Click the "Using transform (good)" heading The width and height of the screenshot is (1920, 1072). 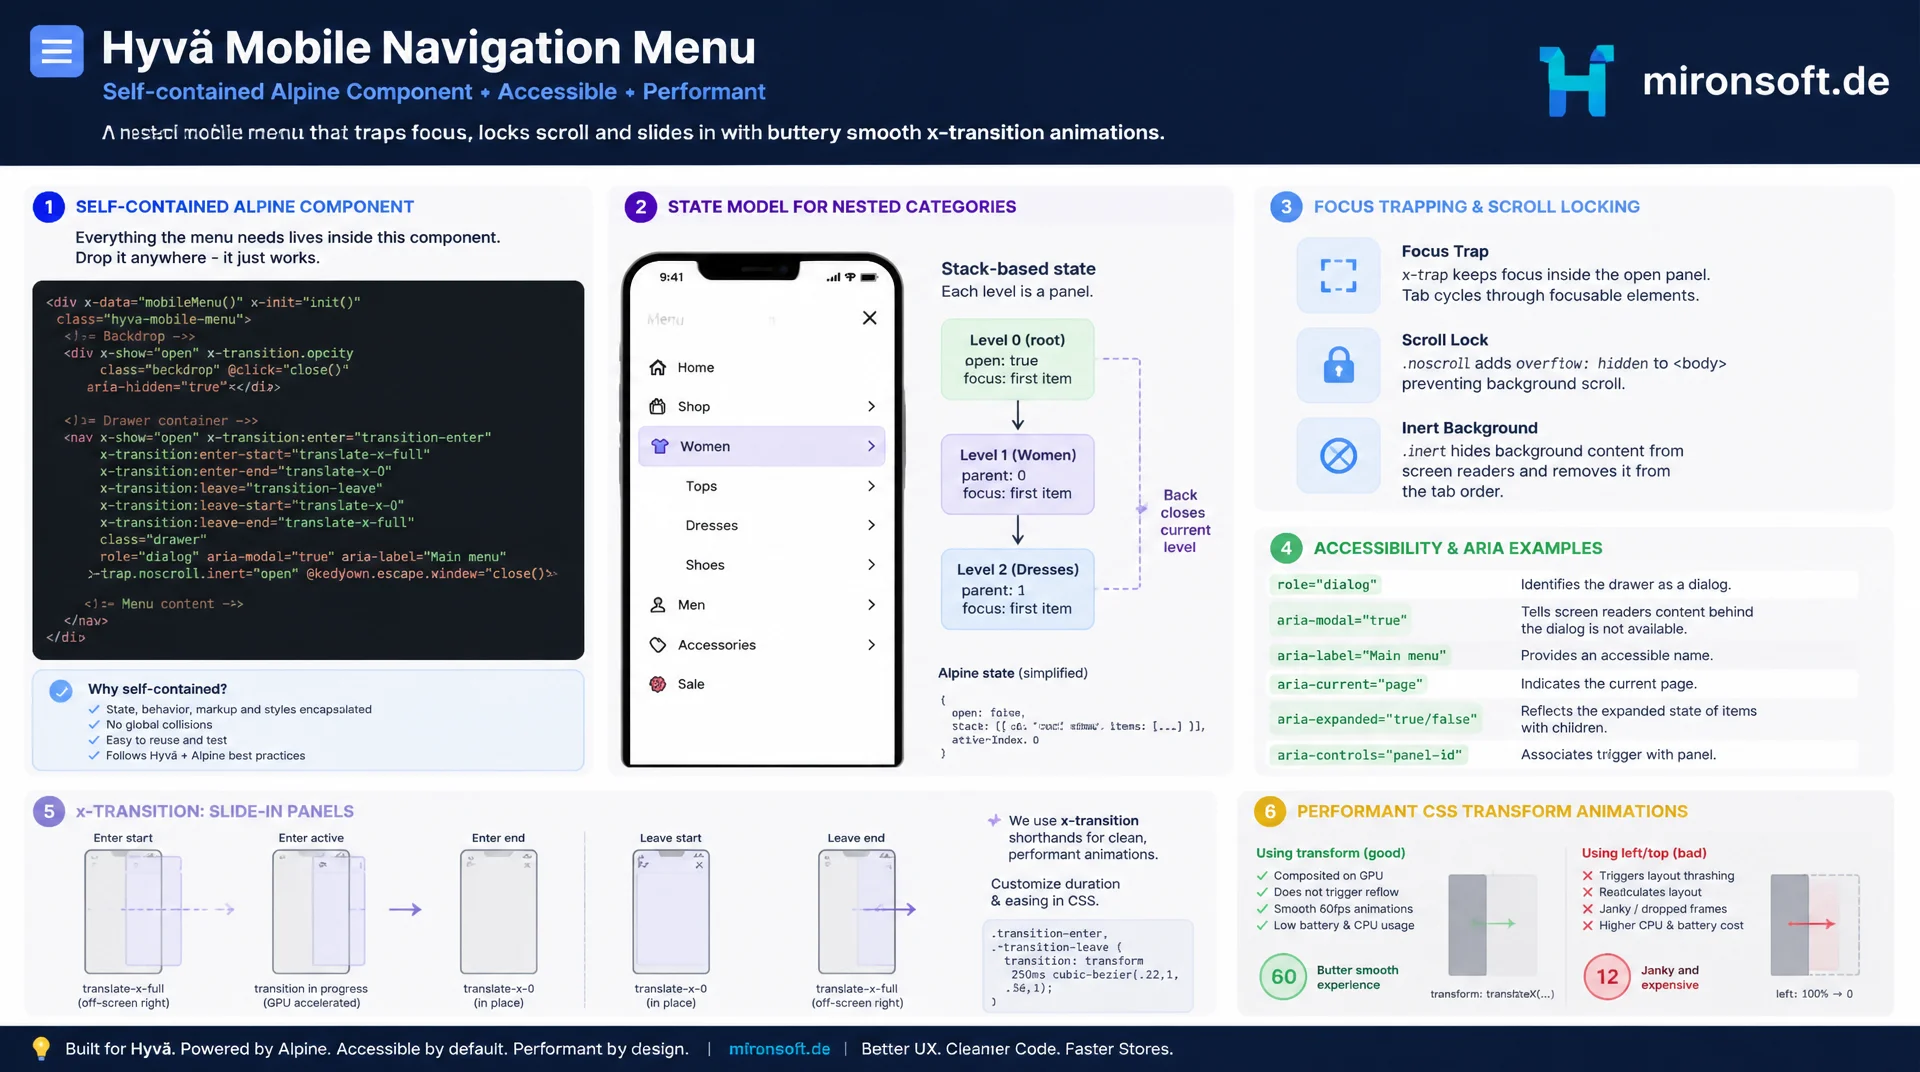[1330, 853]
